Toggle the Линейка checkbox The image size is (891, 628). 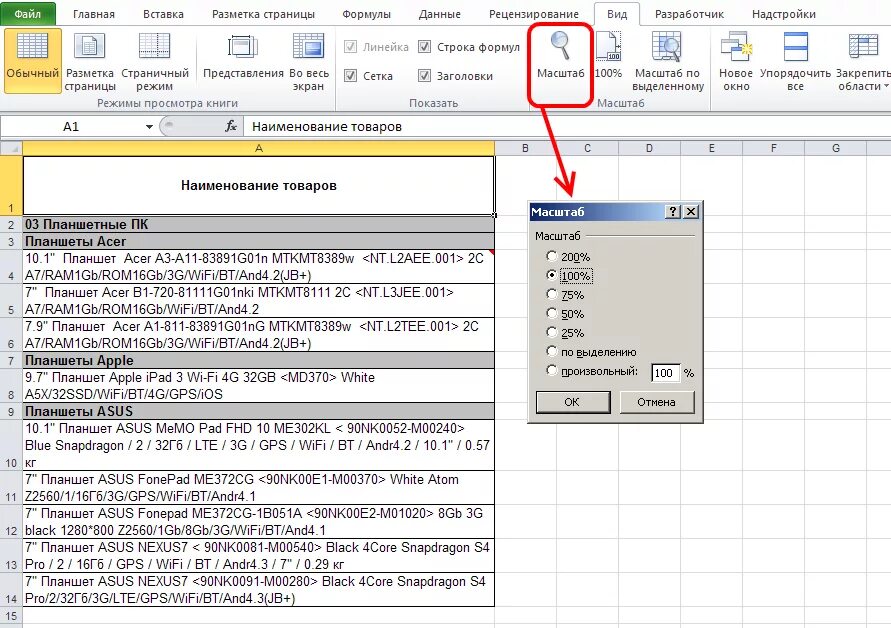click(351, 47)
